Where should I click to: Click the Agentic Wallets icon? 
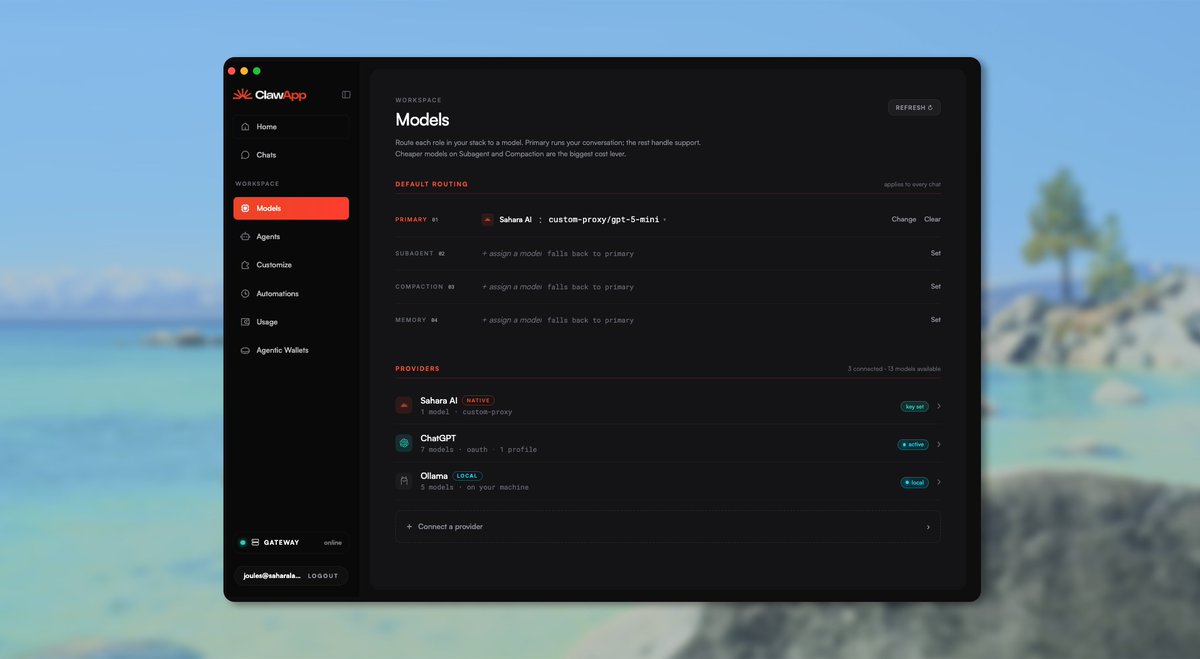click(245, 351)
